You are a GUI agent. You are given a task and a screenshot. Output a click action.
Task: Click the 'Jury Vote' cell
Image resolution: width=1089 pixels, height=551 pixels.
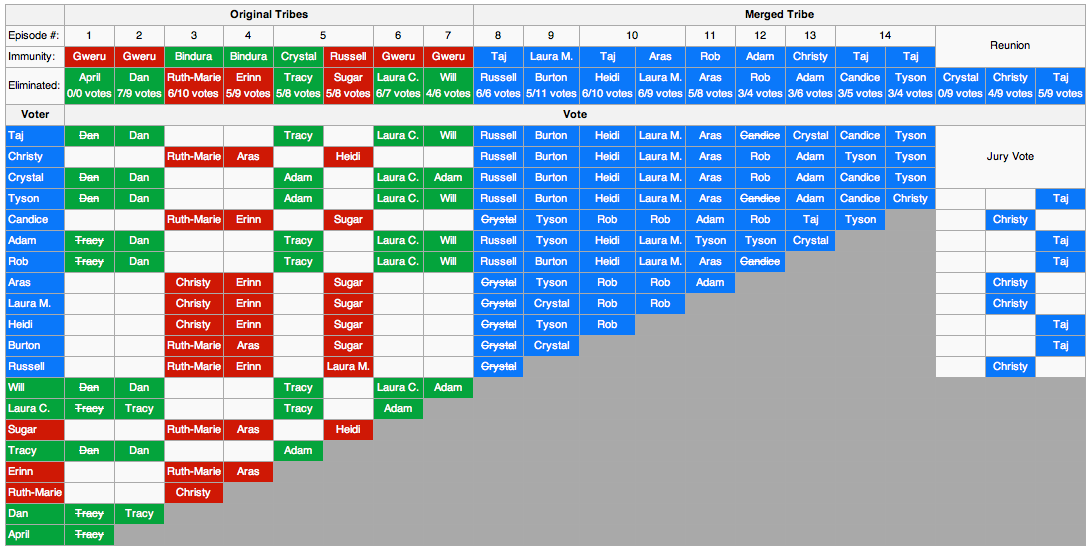1010,156
